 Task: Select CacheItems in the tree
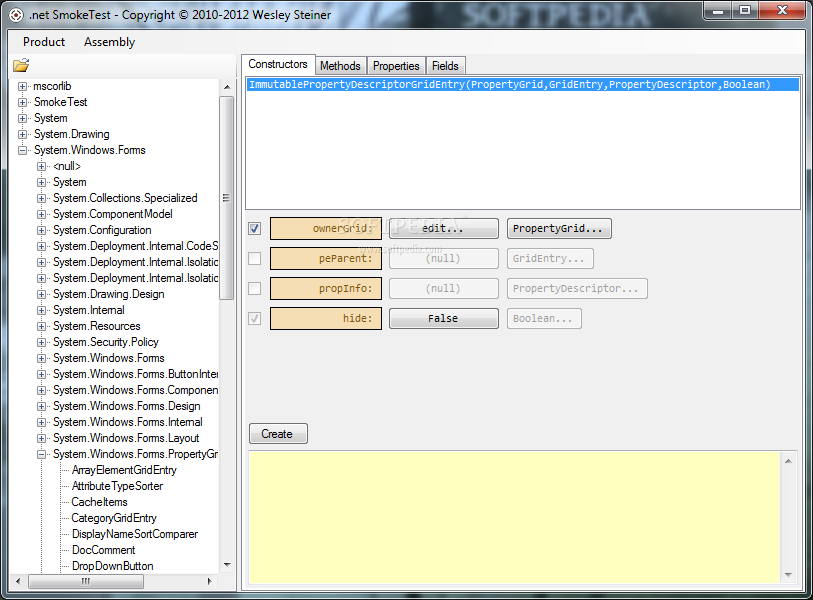[x=100, y=502]
